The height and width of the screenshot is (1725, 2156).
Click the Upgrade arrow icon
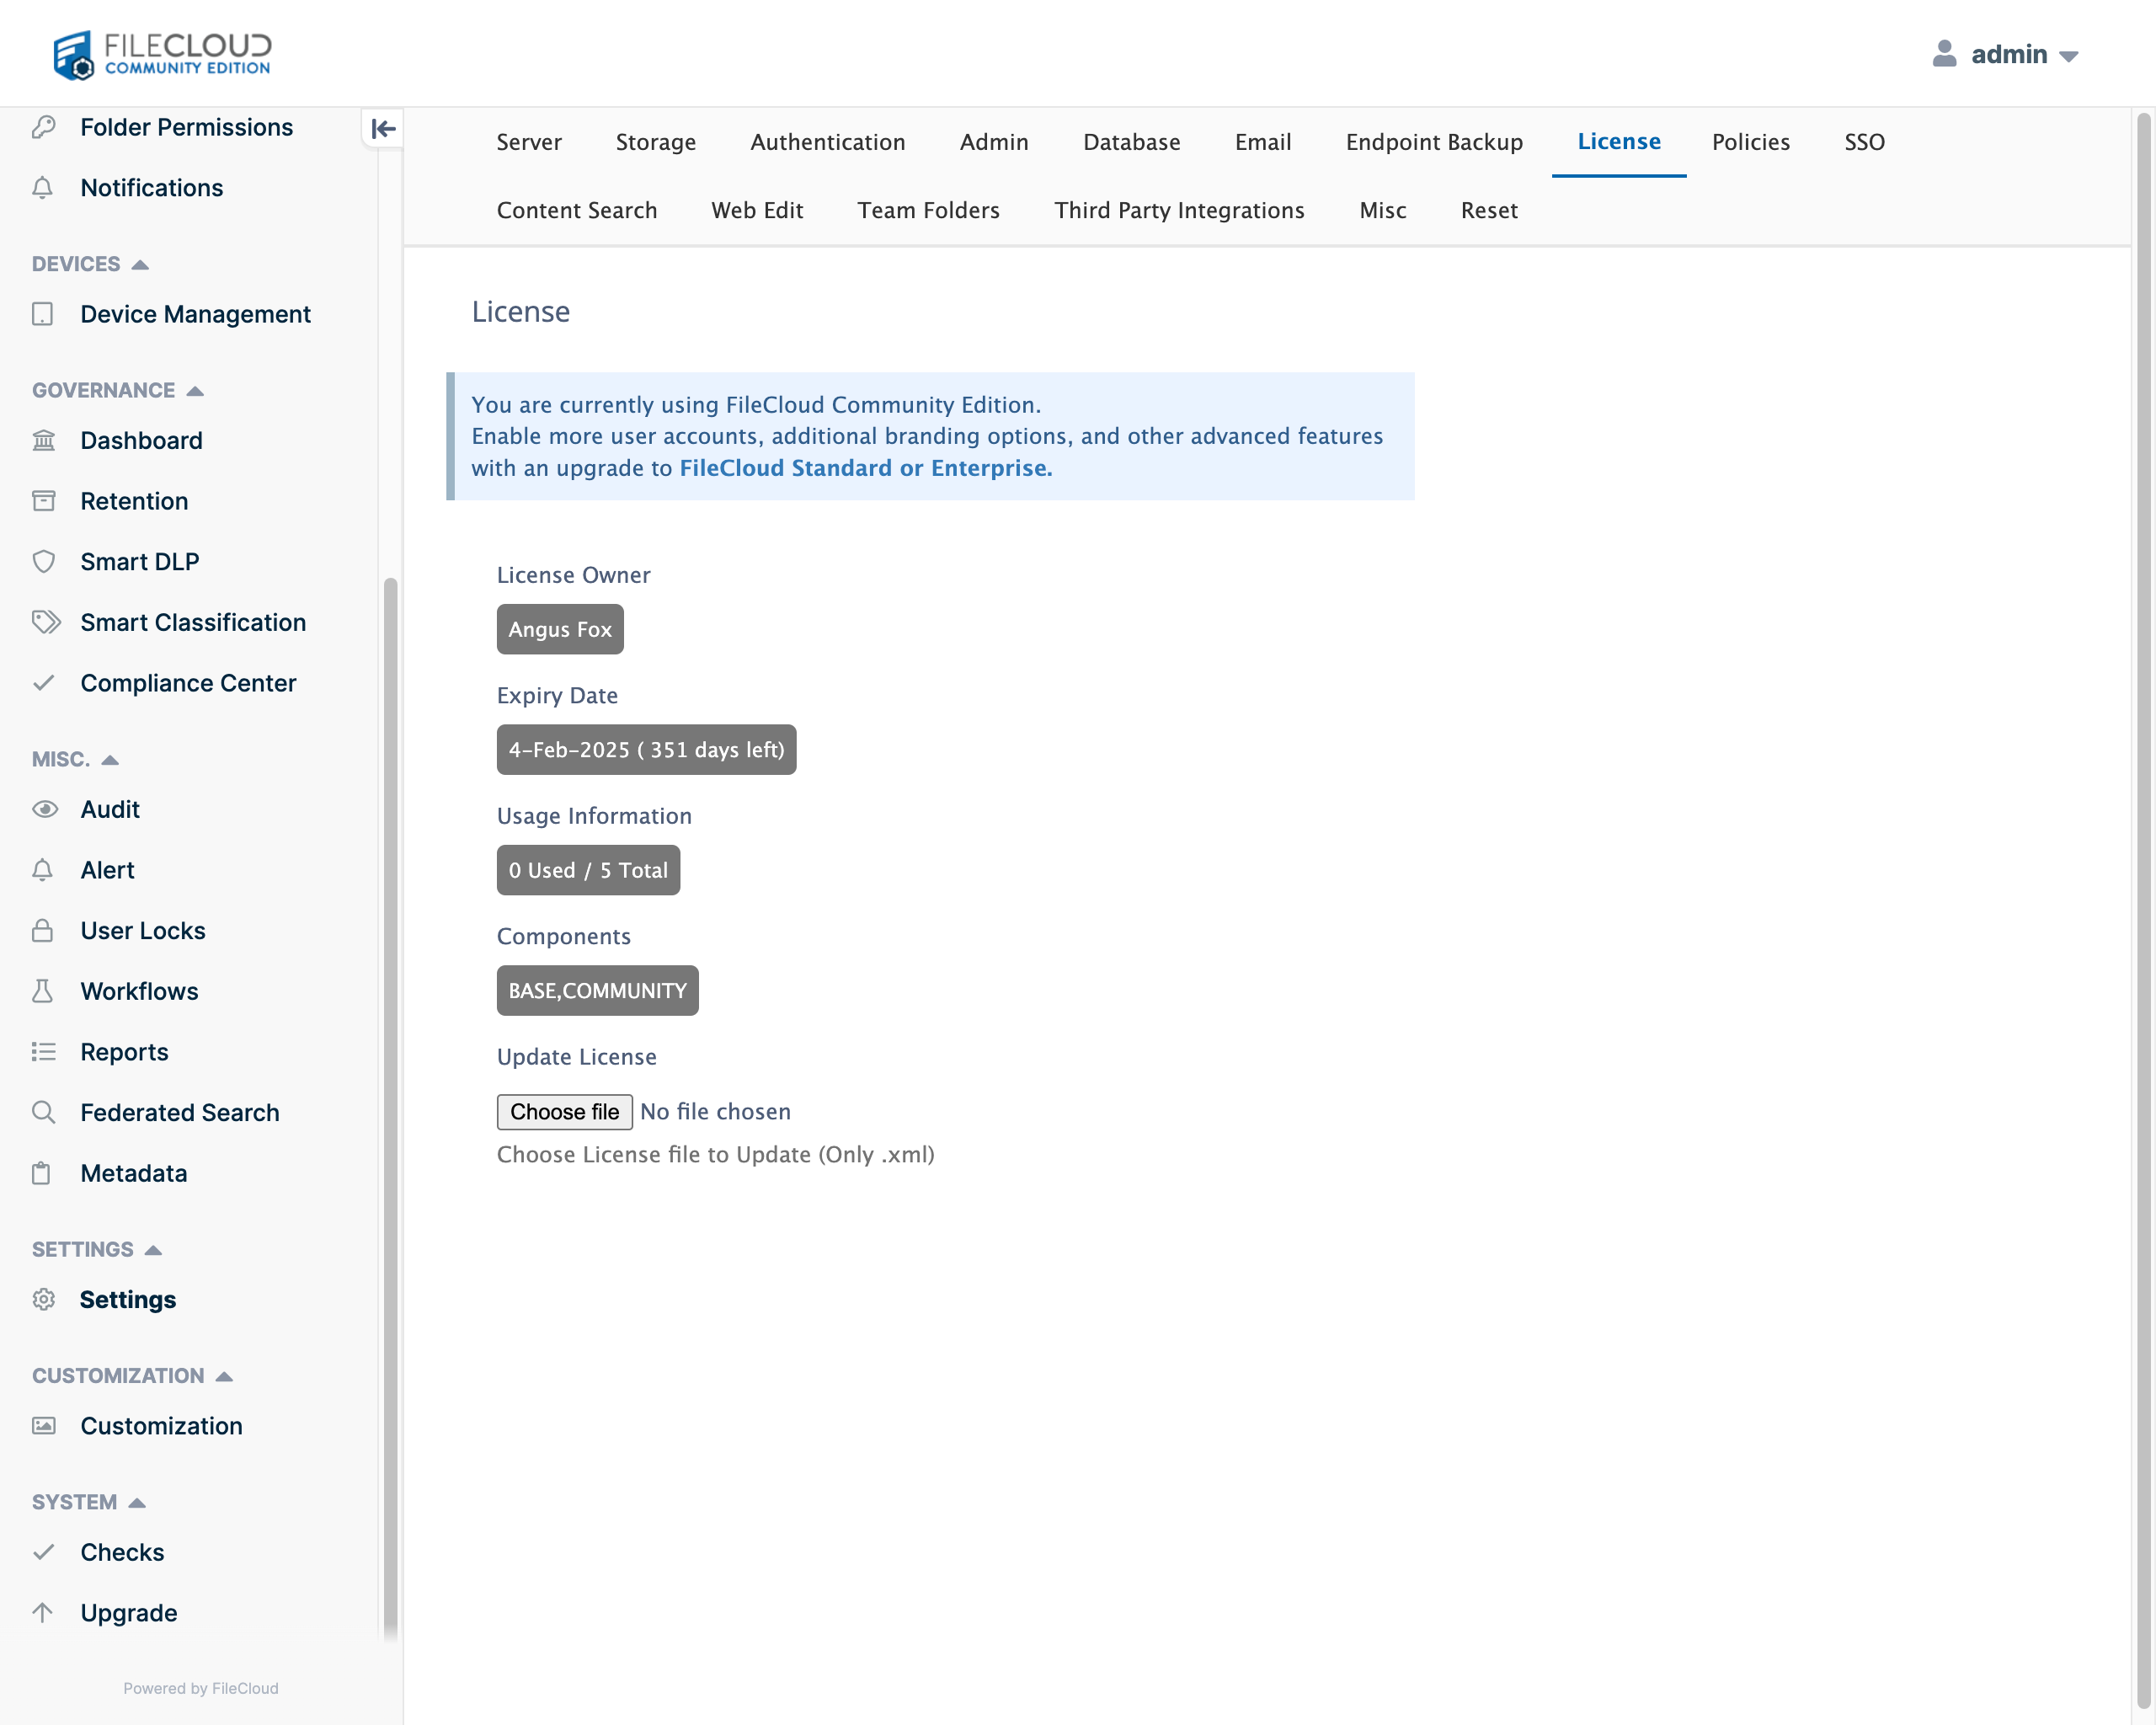point(44,1611)
